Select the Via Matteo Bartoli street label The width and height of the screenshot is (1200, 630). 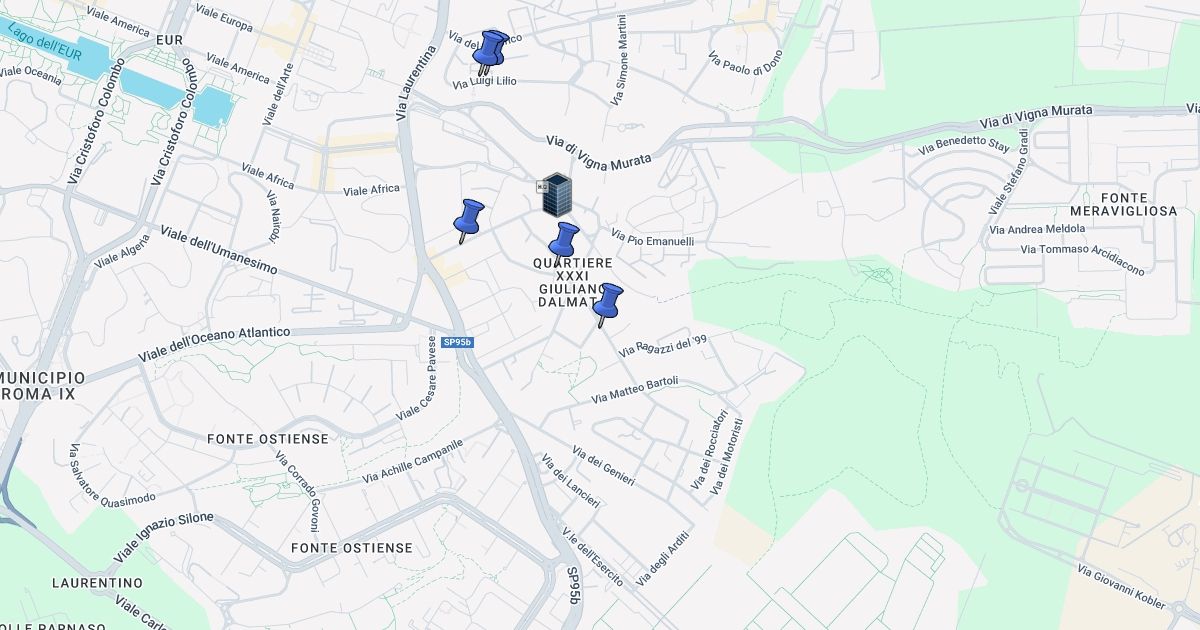click(x=635, y=390)
